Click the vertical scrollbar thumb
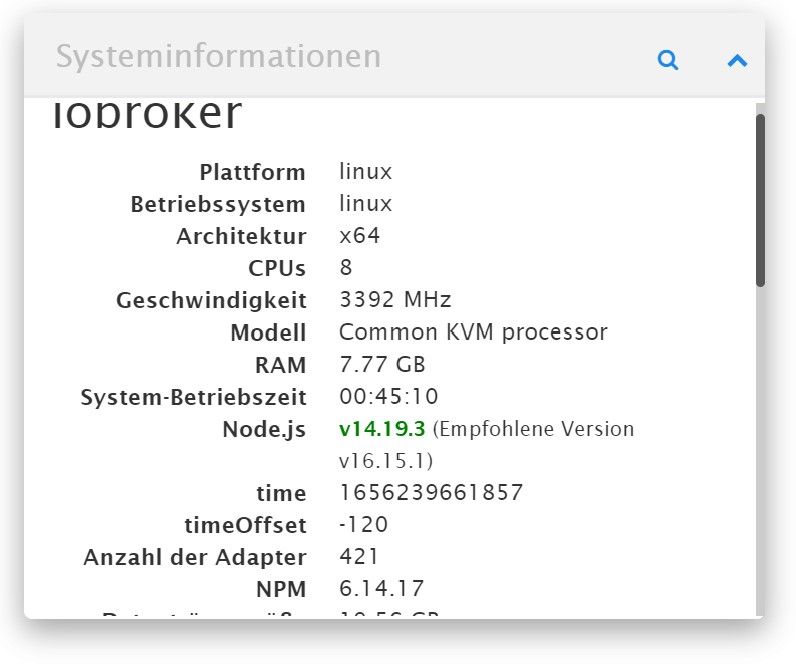This screenshot has height=664, width=796. tap(760, 201)
